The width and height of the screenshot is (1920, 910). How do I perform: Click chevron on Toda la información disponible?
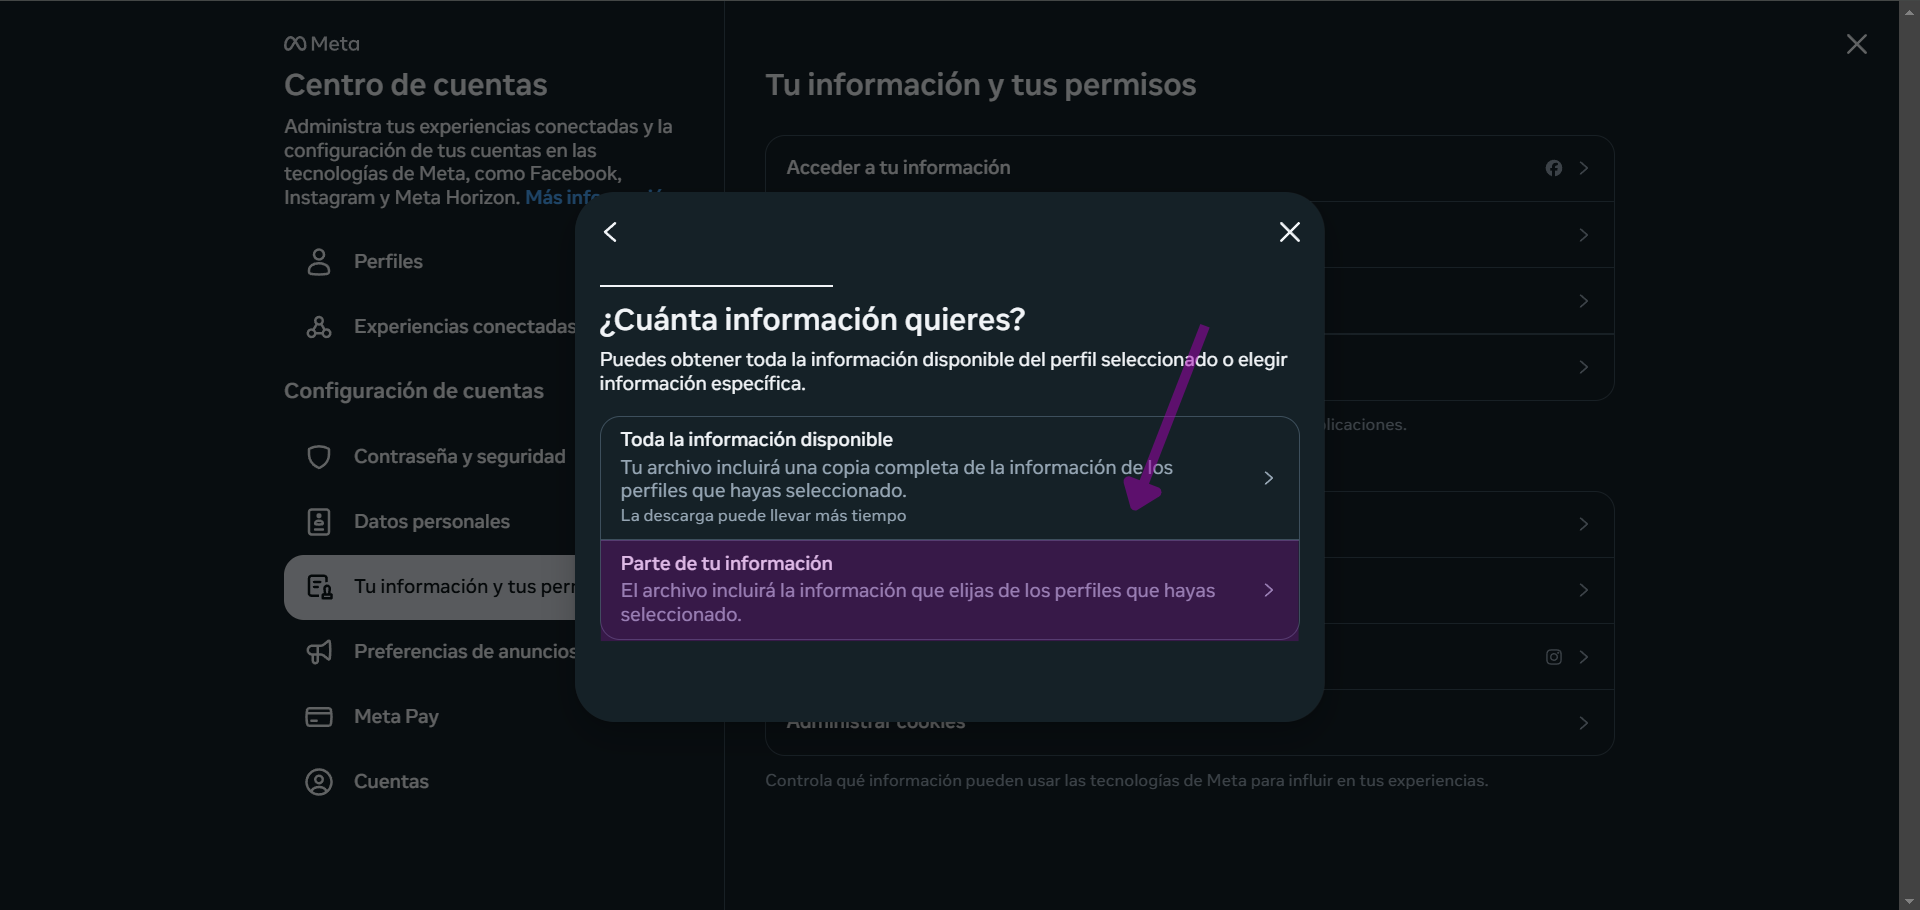[1268, 478]
